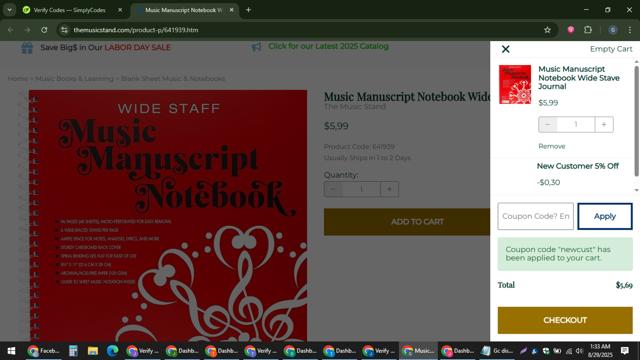Screen dimensions: 640x360
Task: Remove the notebook from the cart
Action: click(x=551, y=146)
